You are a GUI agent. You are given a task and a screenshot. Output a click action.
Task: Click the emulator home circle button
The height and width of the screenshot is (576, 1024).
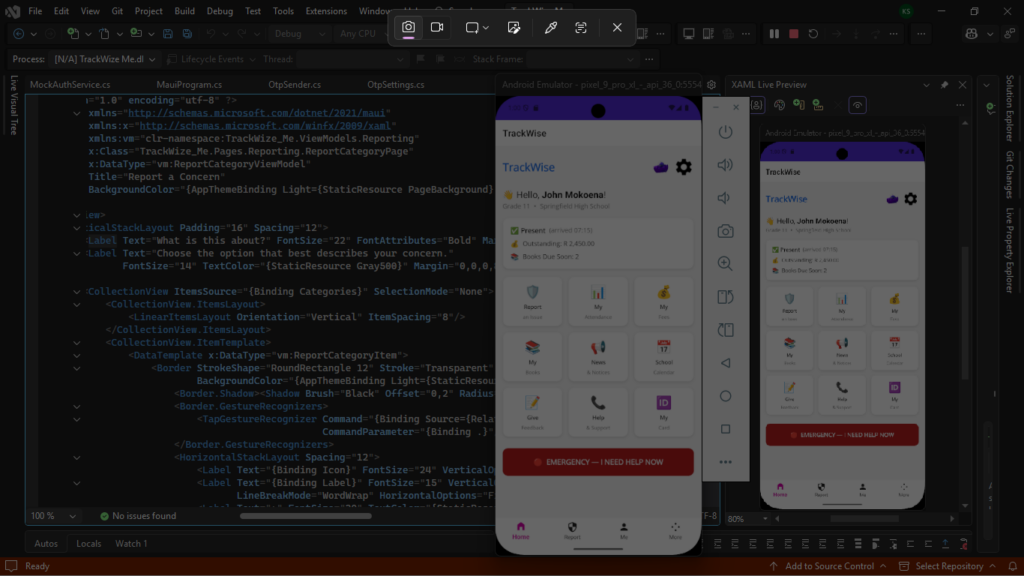coord(725,396)
